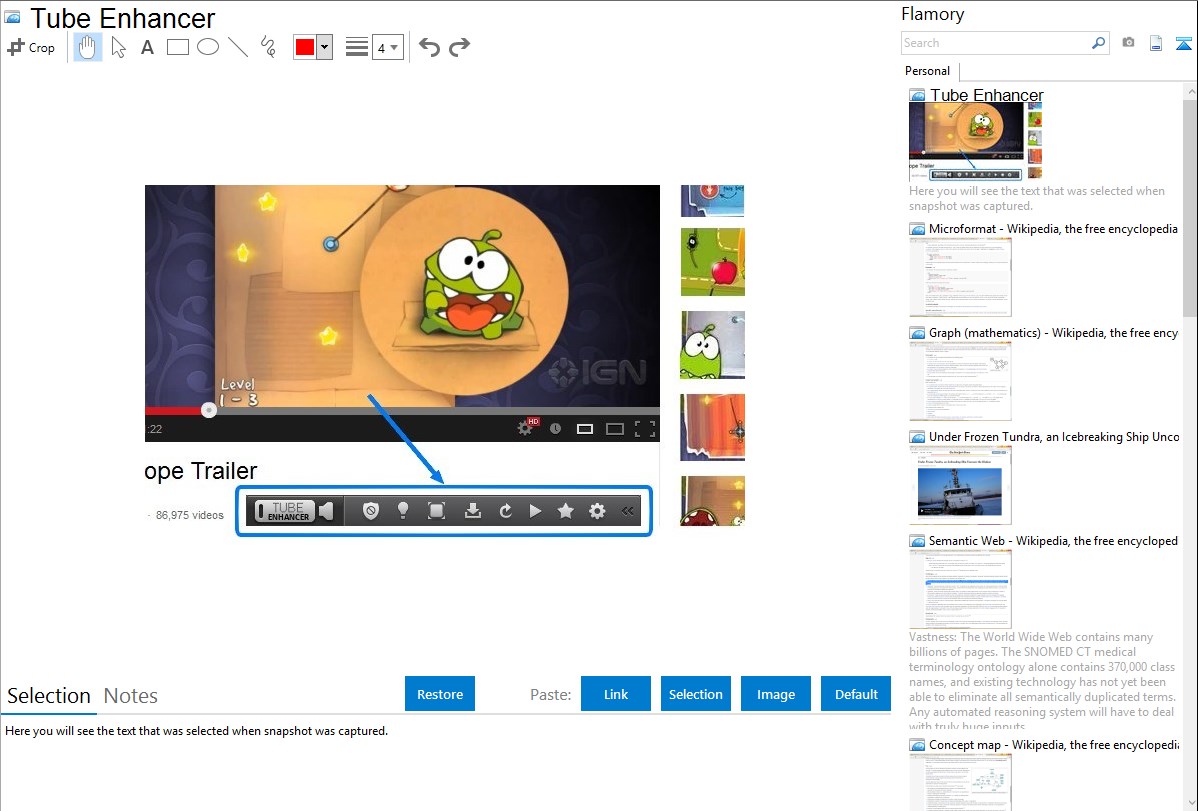Expand the line thickness dropdown
The width and height of the screenshot is (1198, 811).
(x=387, y=47)
